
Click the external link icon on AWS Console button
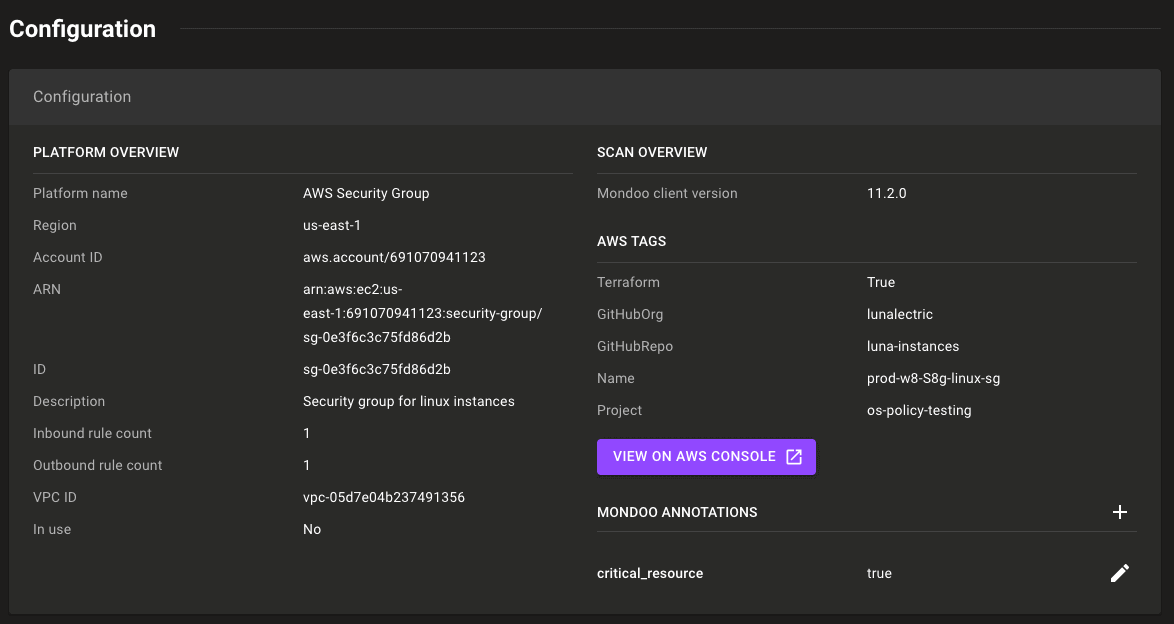[x=793, y=455]
